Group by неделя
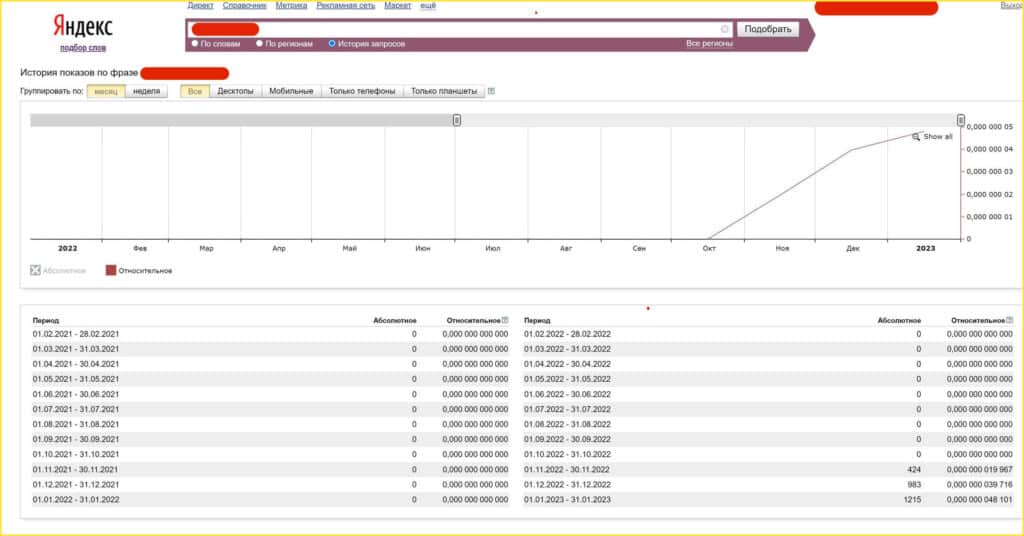 pyautogui.click(x=147, y=92)
